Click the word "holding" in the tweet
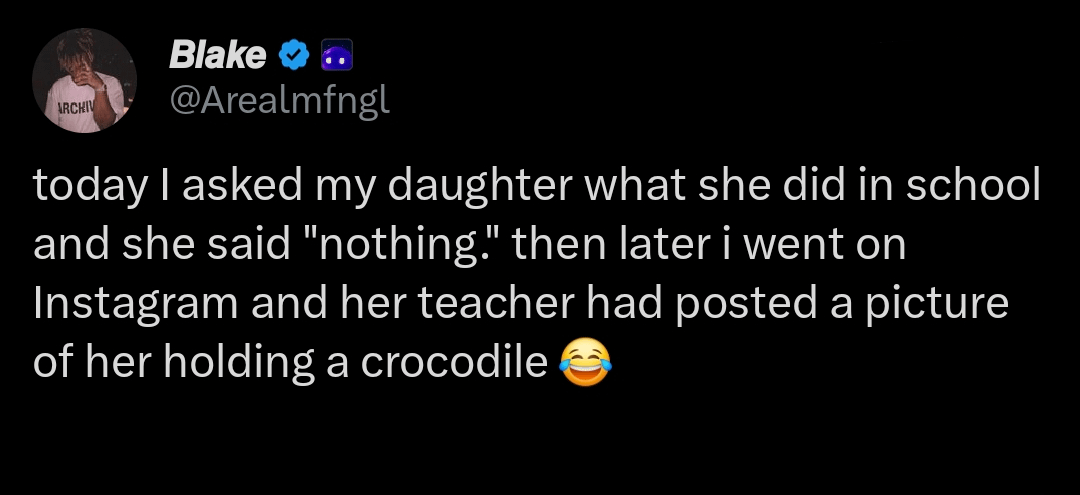 (234, 363)
